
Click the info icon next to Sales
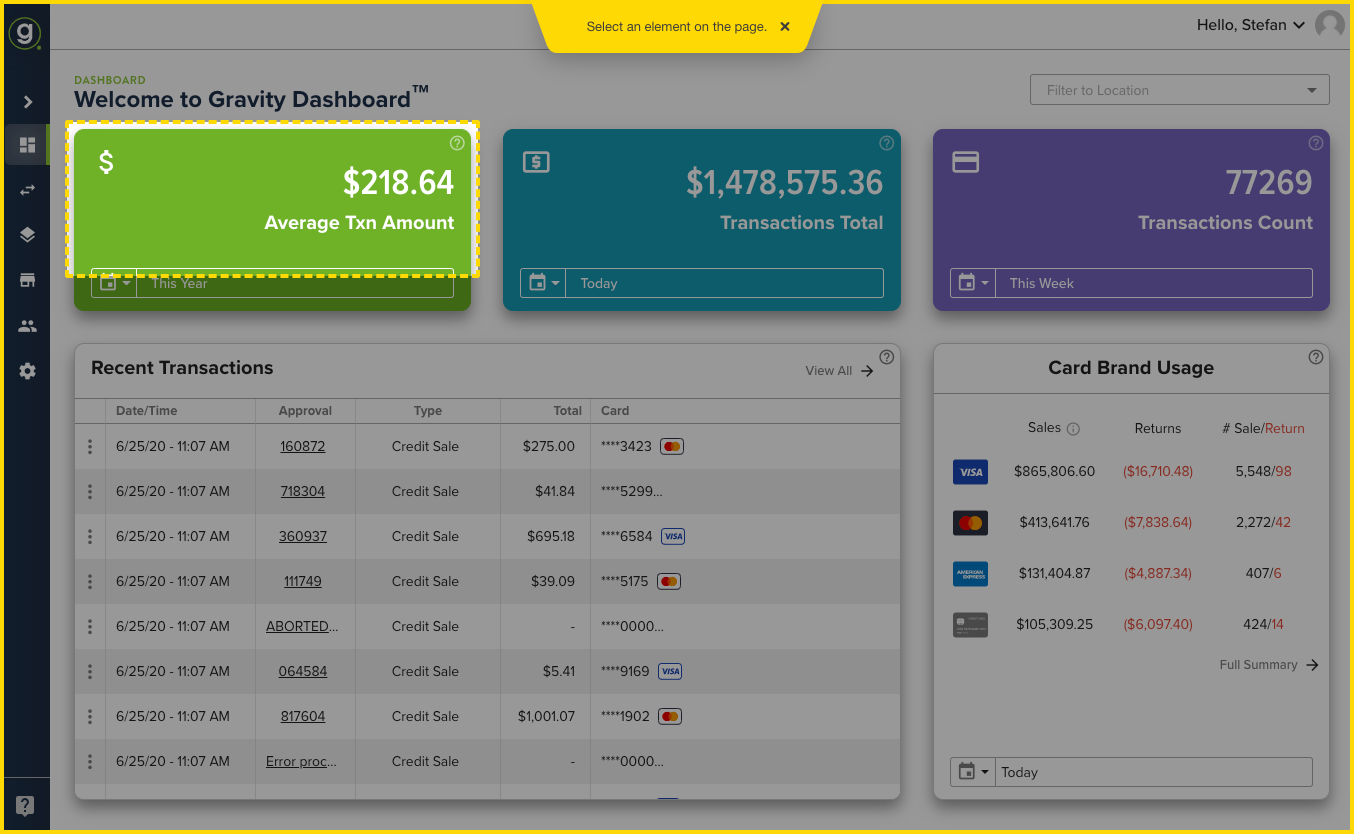pos(1073,429)
